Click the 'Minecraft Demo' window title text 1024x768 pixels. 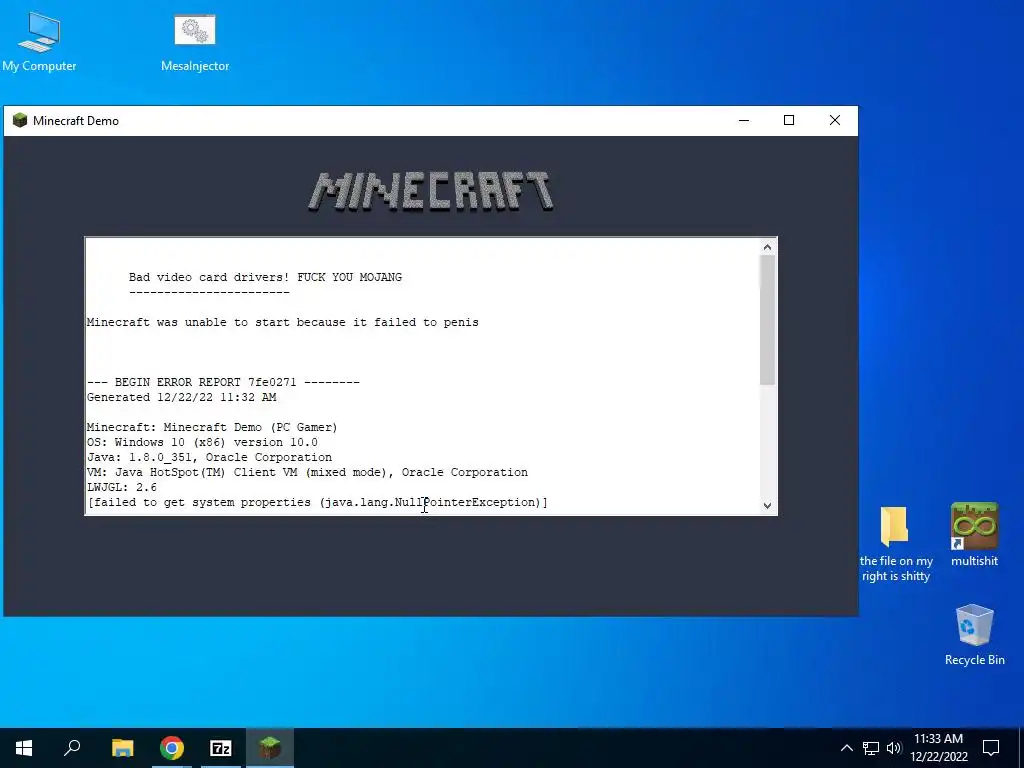pos(76,121)
